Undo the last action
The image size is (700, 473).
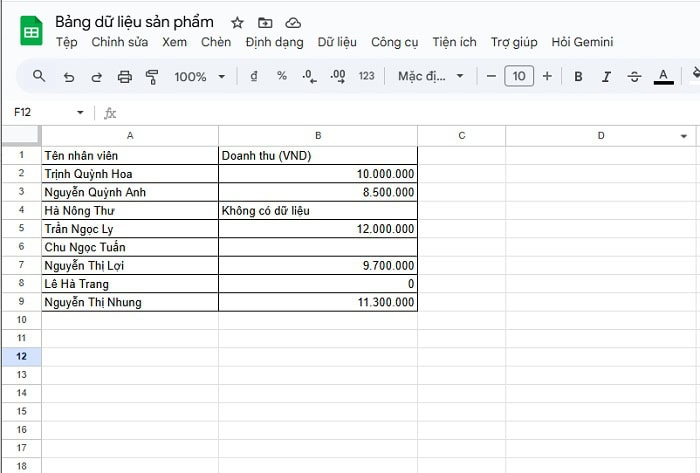click(68, 77)
